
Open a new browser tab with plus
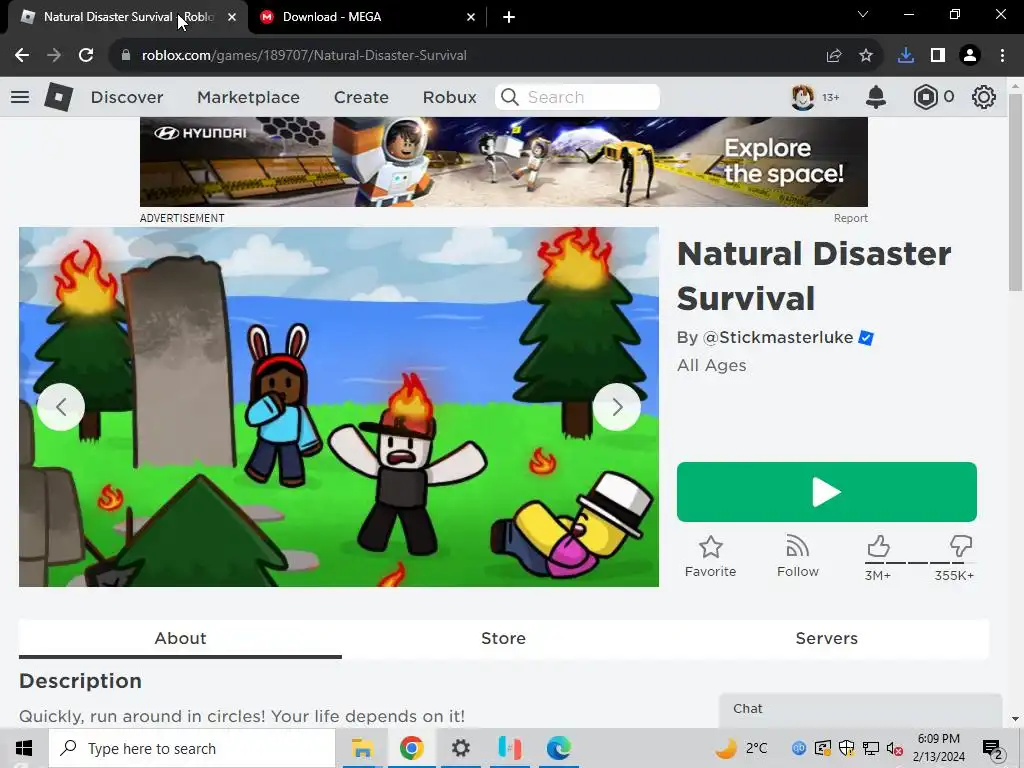[509, 17]
